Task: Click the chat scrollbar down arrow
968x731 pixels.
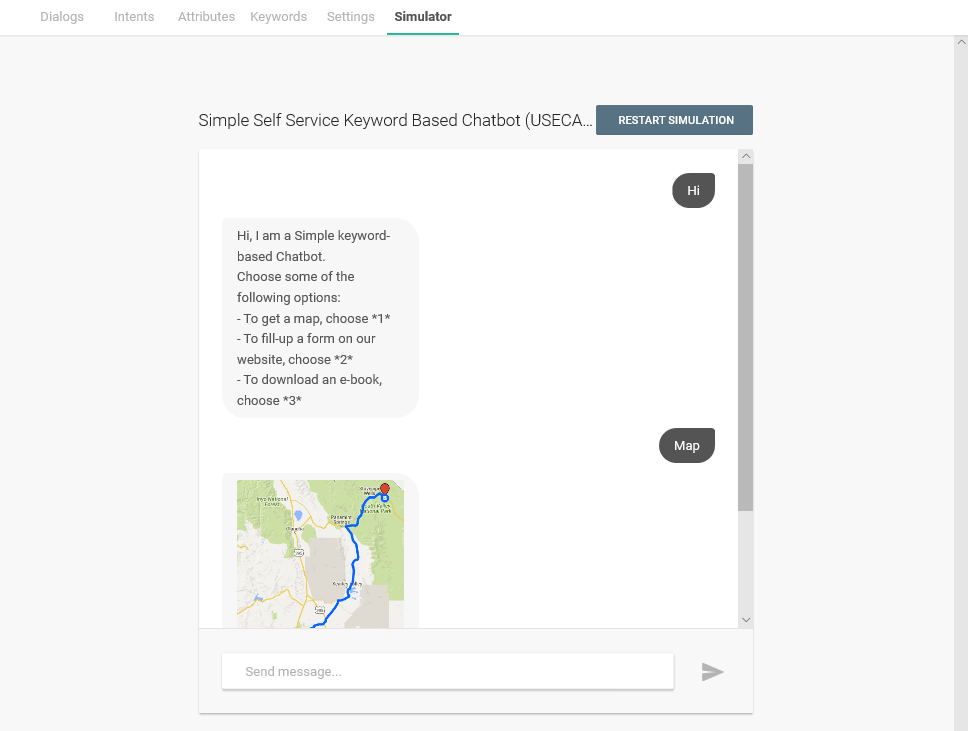Action: (746, 620)
